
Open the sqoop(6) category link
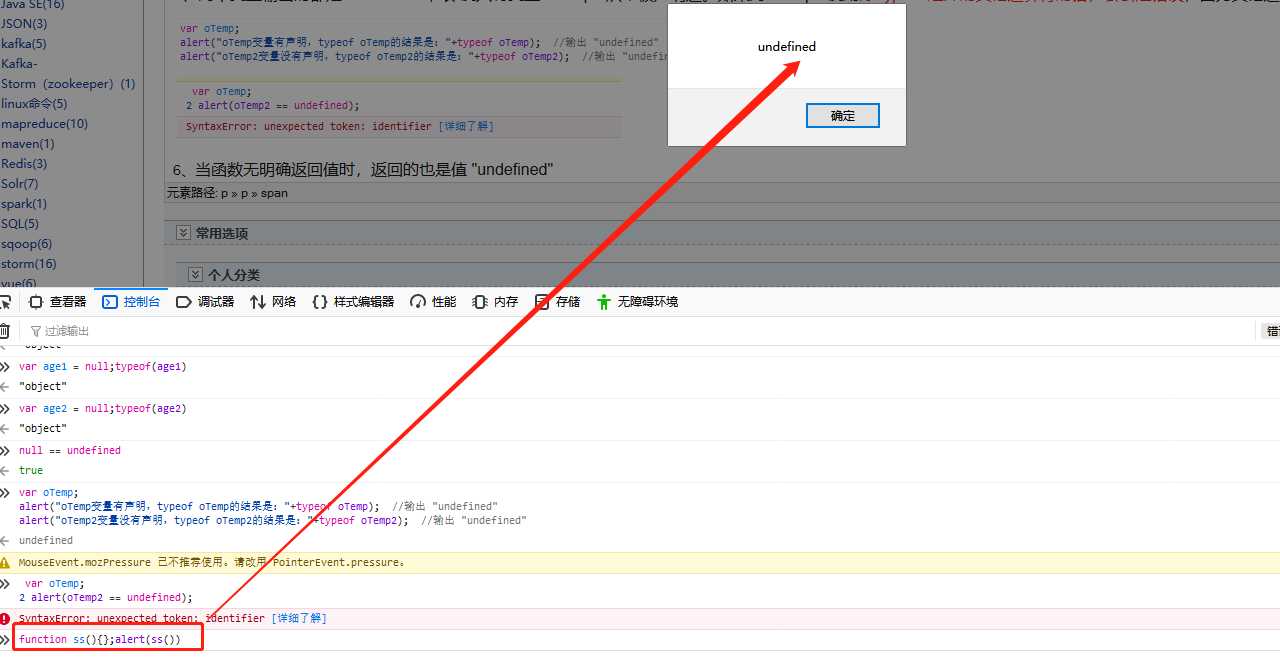coord(27,244)
